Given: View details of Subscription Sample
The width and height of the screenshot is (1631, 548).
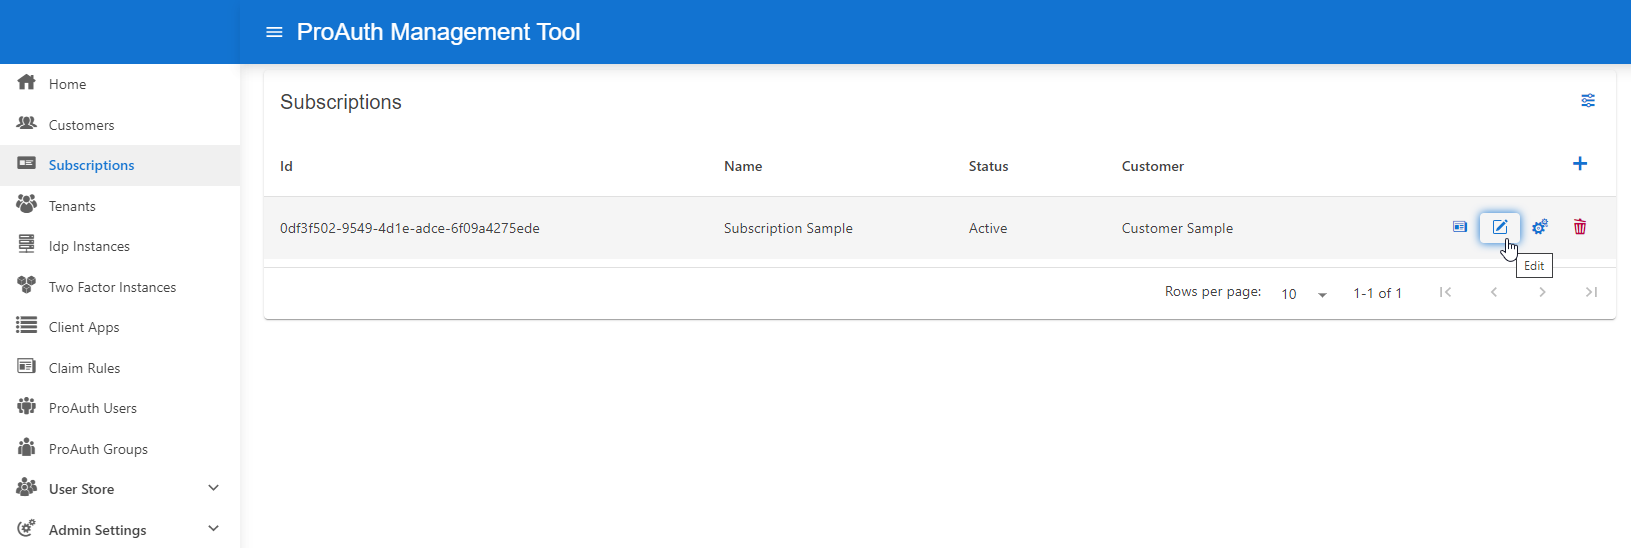Looking at the screenshot, I should coord(1460,227).
